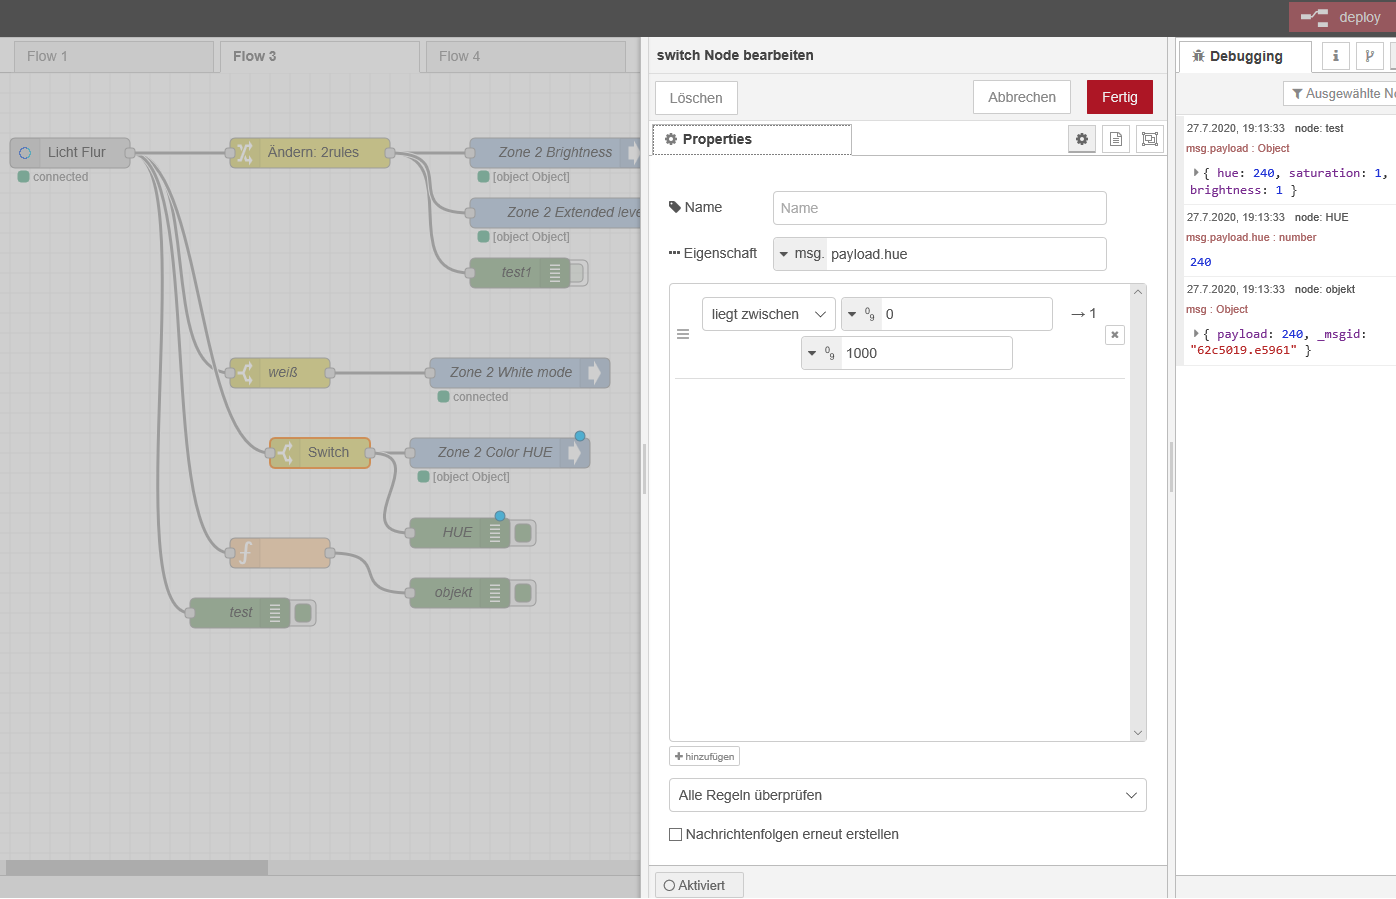
Task: Toggle the HUE debug node output button
Action: 523,533
